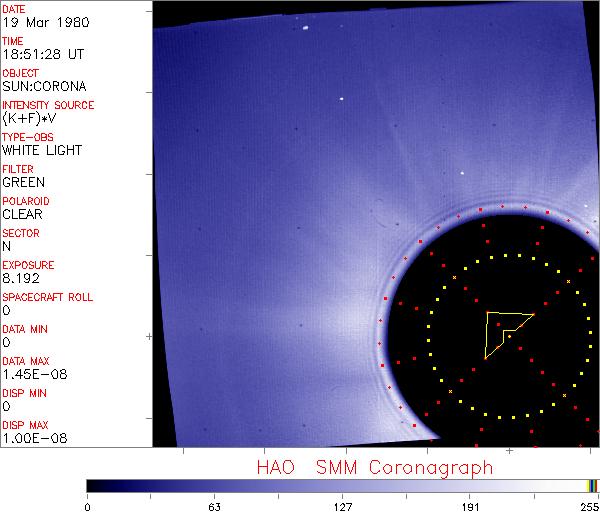Screen dimensions: 600x512
Task: Click the CLEAR polaroid value
Action: [x=22, y=215]
